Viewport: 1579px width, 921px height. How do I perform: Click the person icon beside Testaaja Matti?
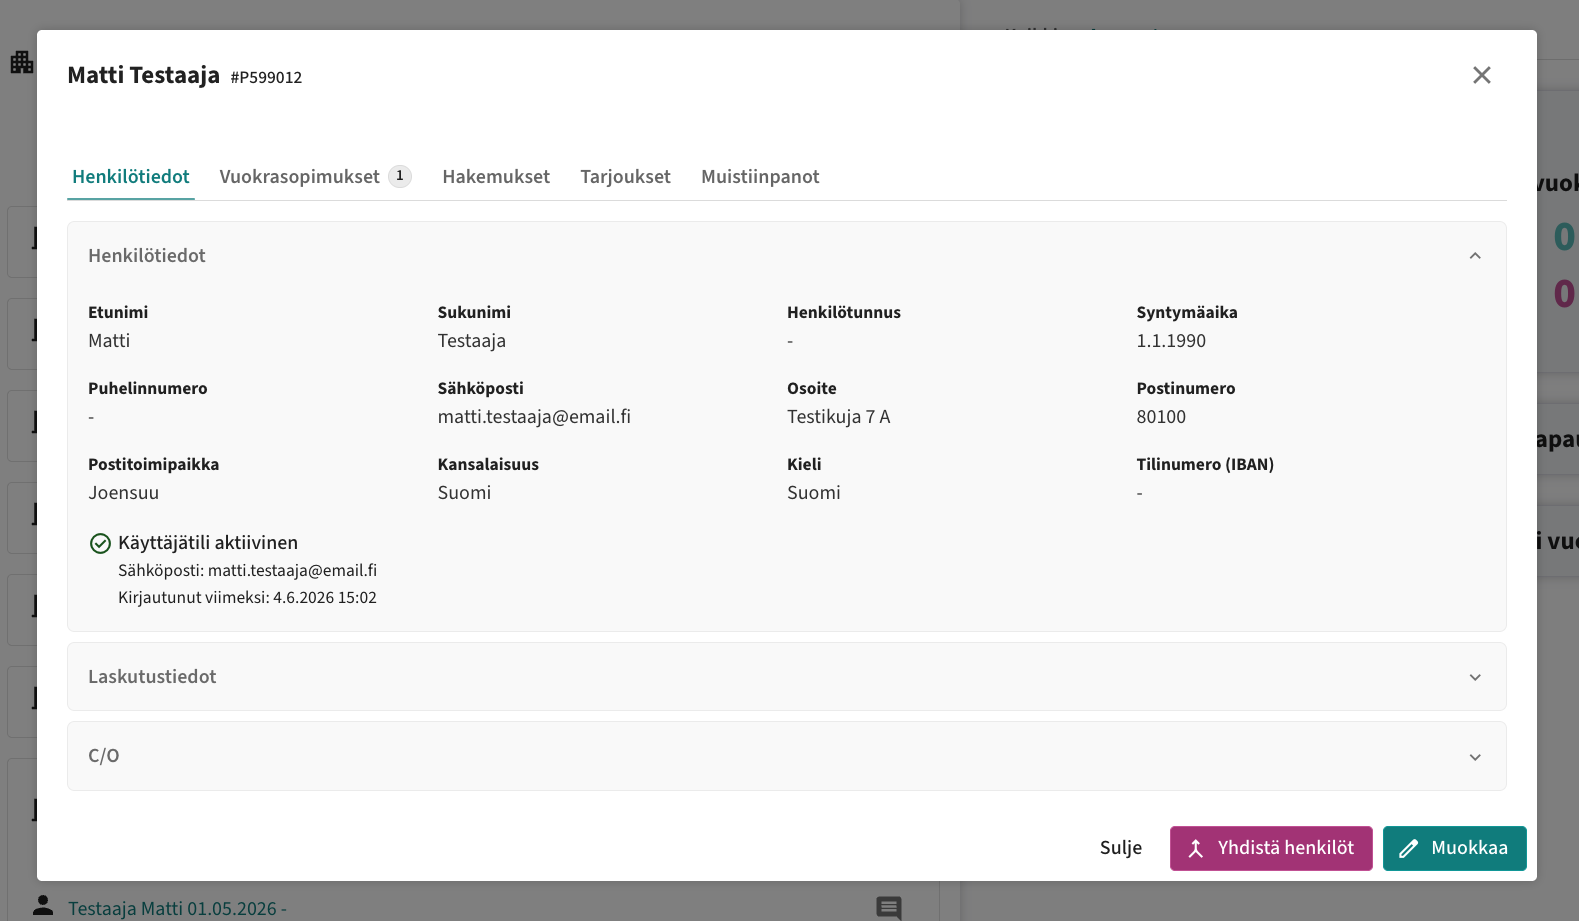tap(43, 905)
